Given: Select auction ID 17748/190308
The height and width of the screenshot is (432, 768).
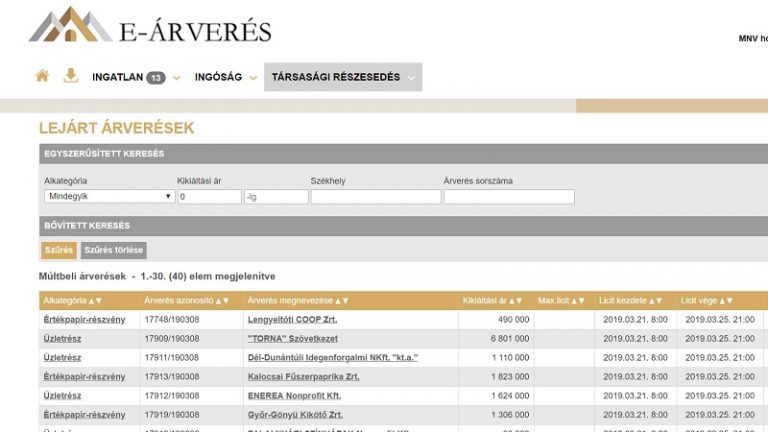Looking at the screenshot, I should tap(172, 319).
